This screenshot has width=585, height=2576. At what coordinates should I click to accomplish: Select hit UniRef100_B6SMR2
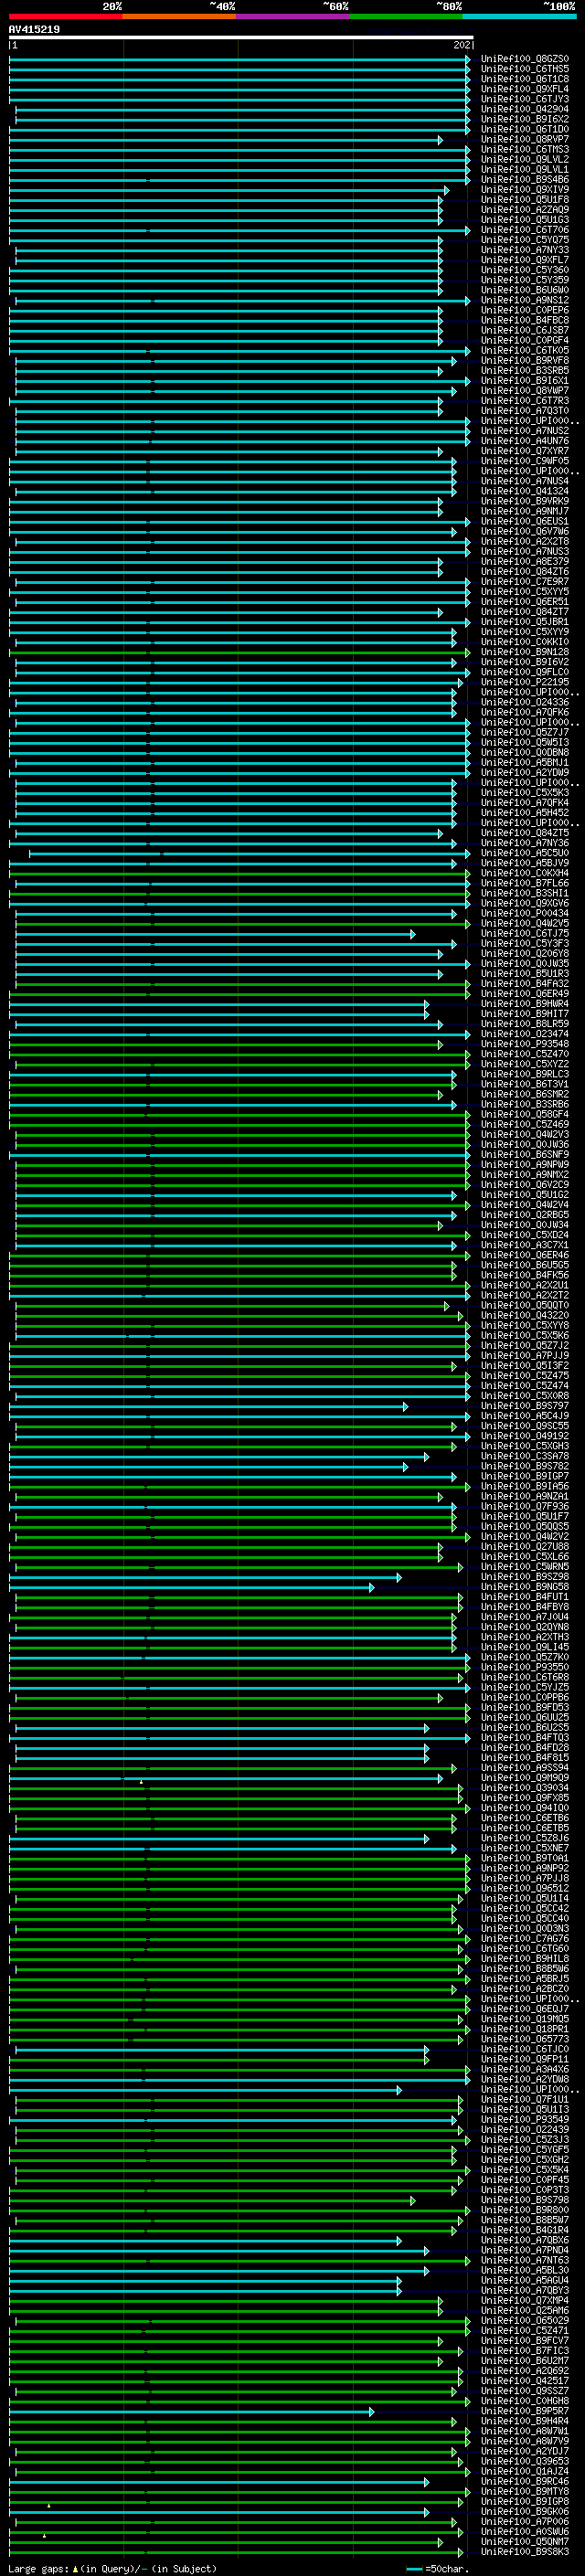point(525,1094)
